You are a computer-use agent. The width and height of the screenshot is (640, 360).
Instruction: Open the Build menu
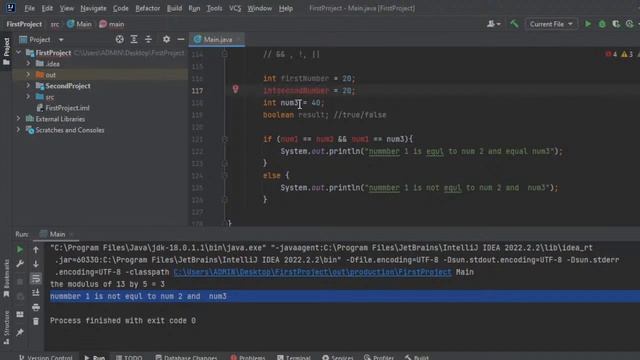[174, 8]
